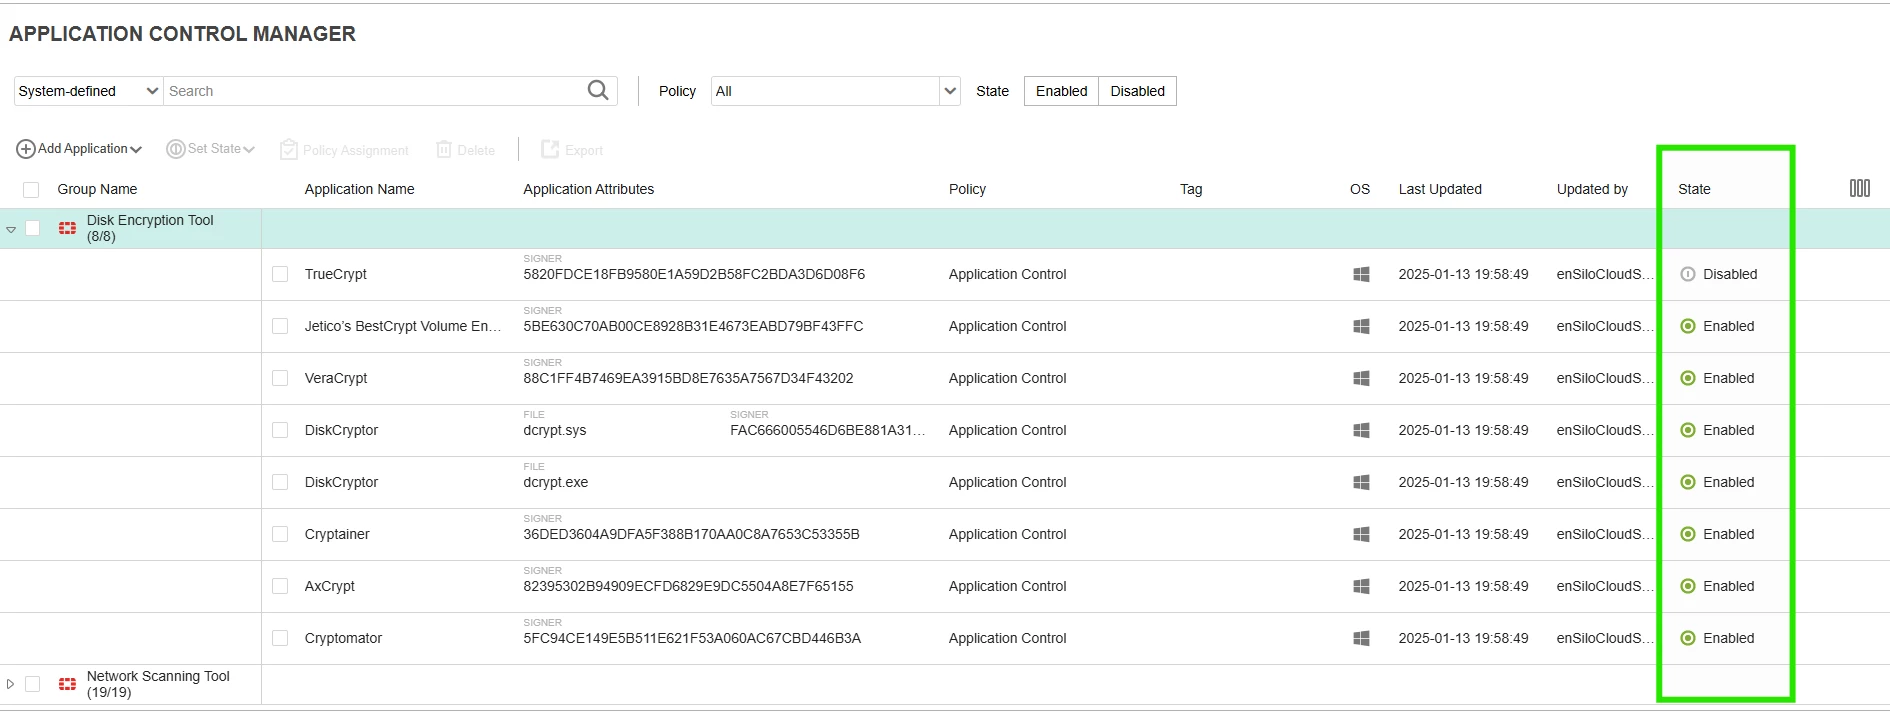
Task: Click the Delete button label
Action: coord(476,150)
